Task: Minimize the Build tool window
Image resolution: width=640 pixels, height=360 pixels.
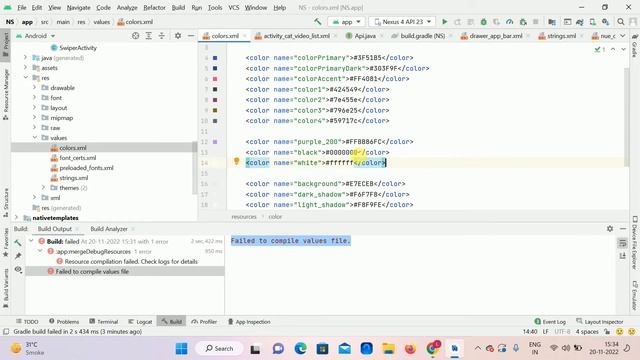Action: click(623, 229)
